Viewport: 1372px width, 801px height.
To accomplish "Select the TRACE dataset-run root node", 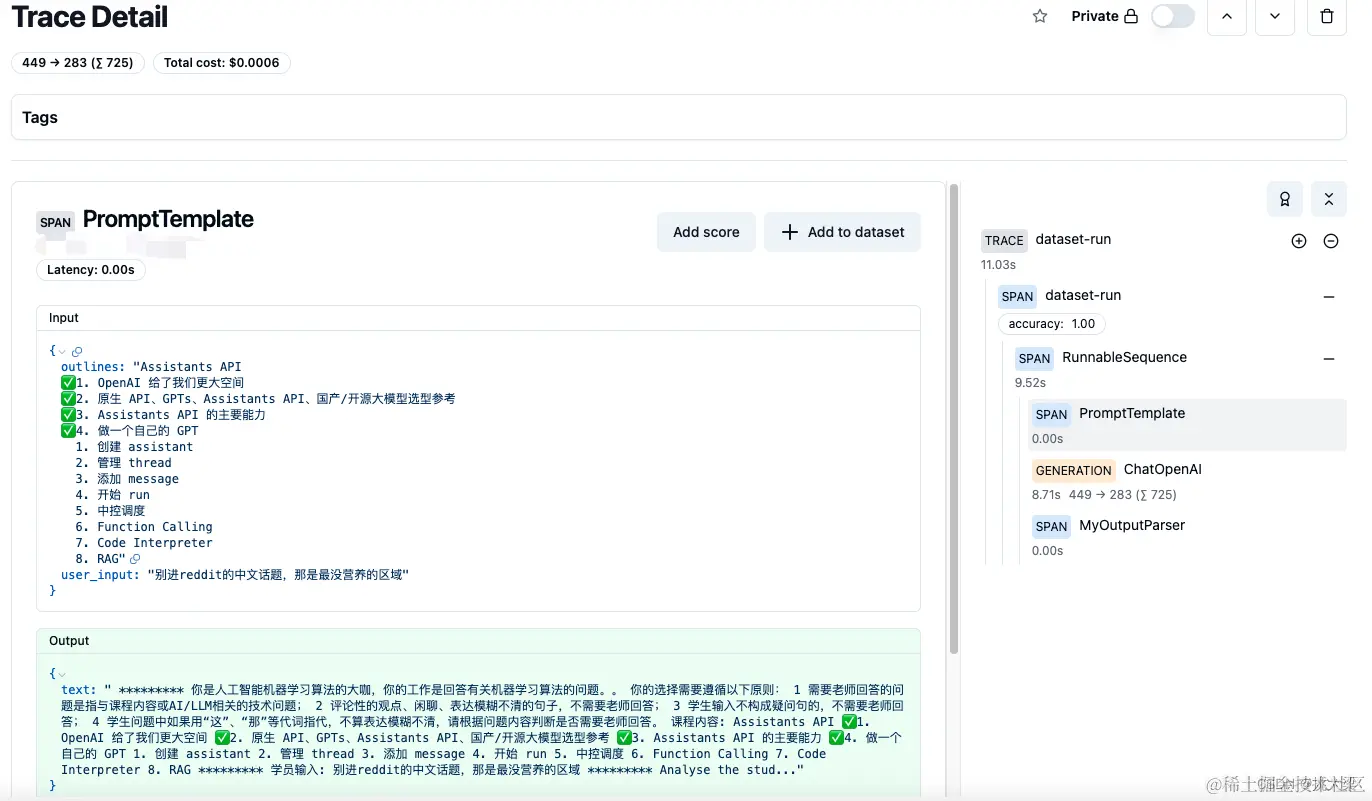I will [1162, 250].
